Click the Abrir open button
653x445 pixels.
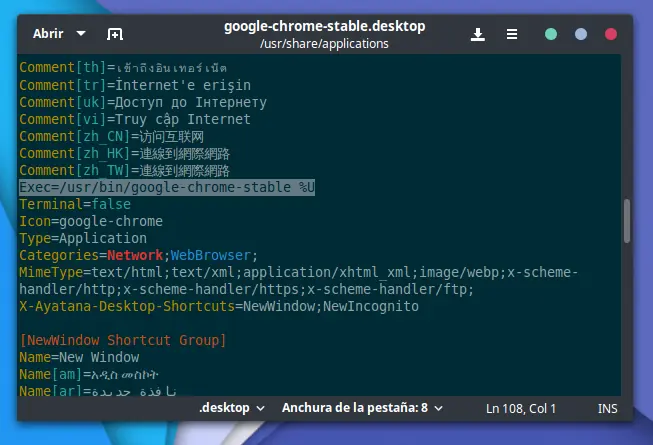coord(48,34)
